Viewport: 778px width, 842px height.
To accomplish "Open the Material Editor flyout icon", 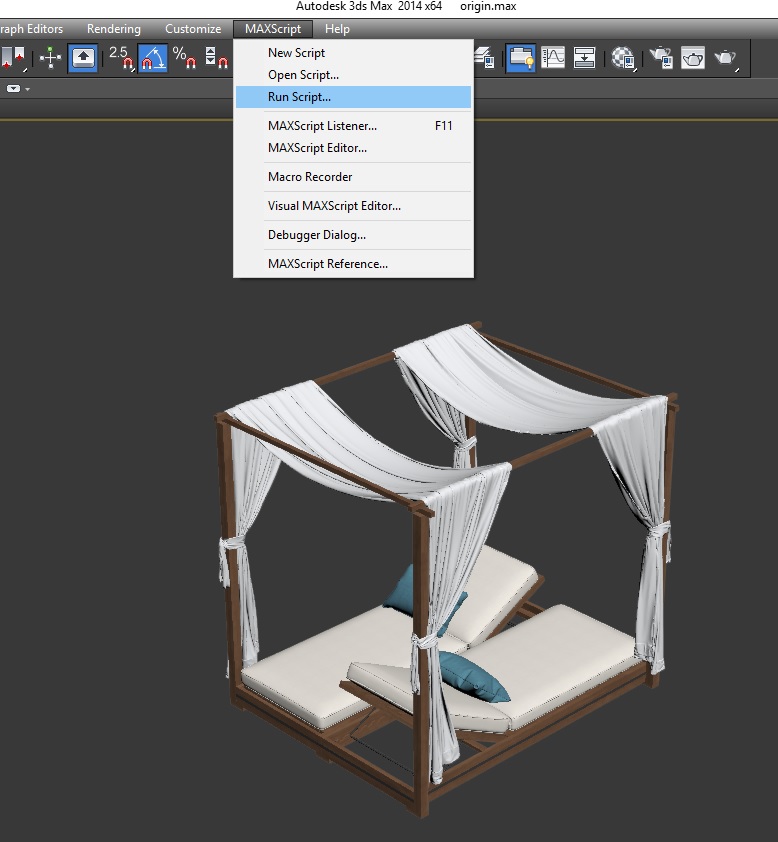I will point(624,58).
